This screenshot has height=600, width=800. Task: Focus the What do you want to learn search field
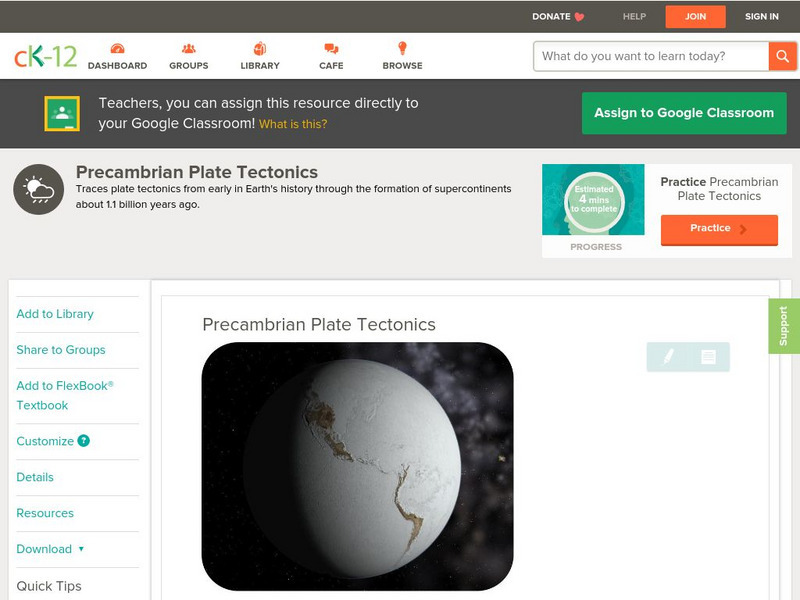[651, 56]
